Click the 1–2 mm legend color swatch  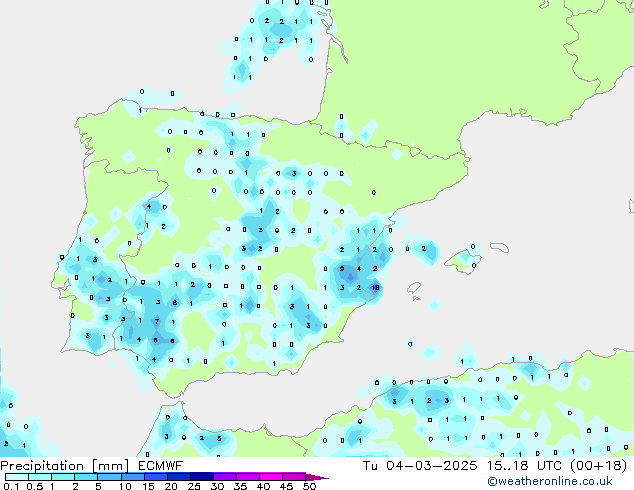click(63, 477)
